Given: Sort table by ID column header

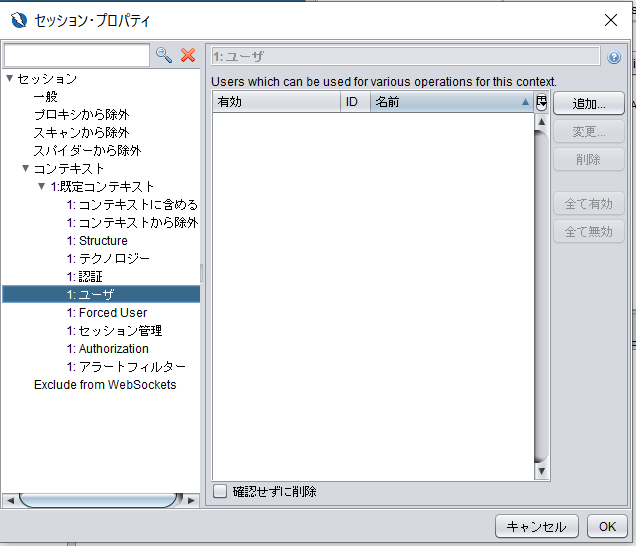Looking at the screenshot, I should pos(355,102).
